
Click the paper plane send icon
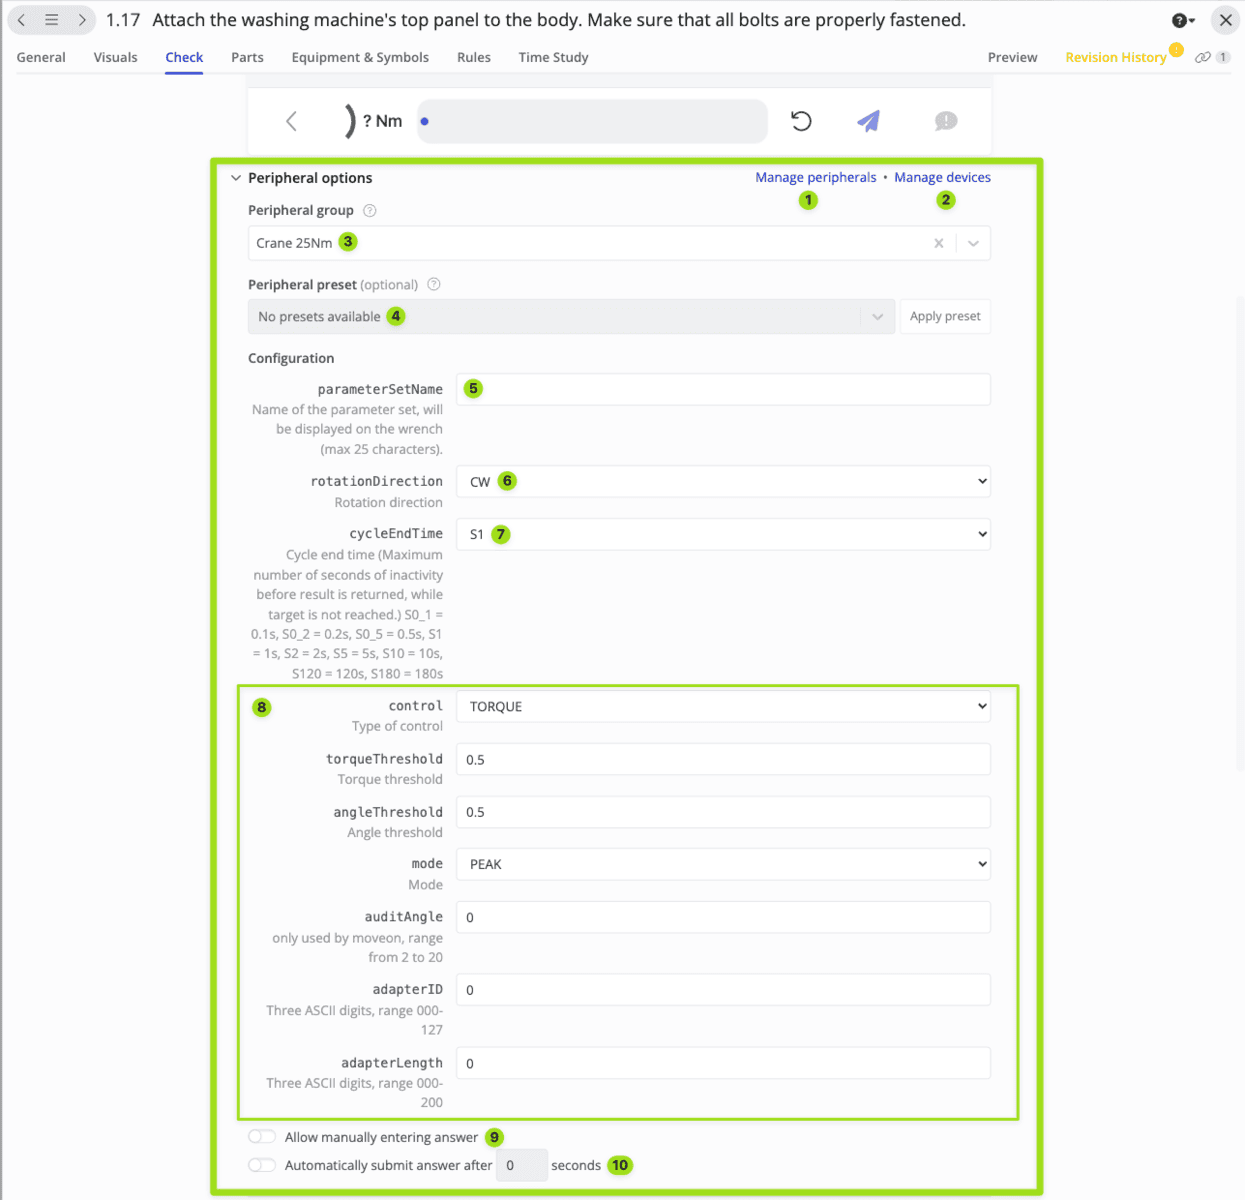point(868,121)
